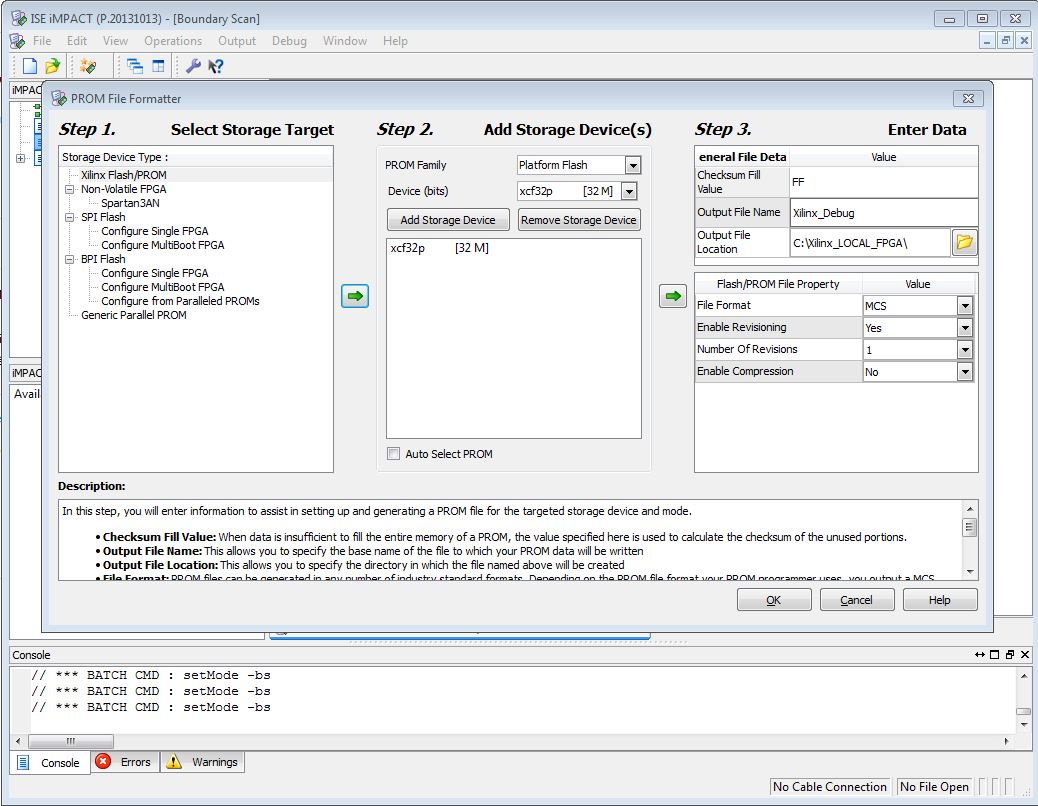This screenshot has height=806, width=1038.
Task: Click green arrow between Step 1 and Step 2
Action: tap(355, 296)
